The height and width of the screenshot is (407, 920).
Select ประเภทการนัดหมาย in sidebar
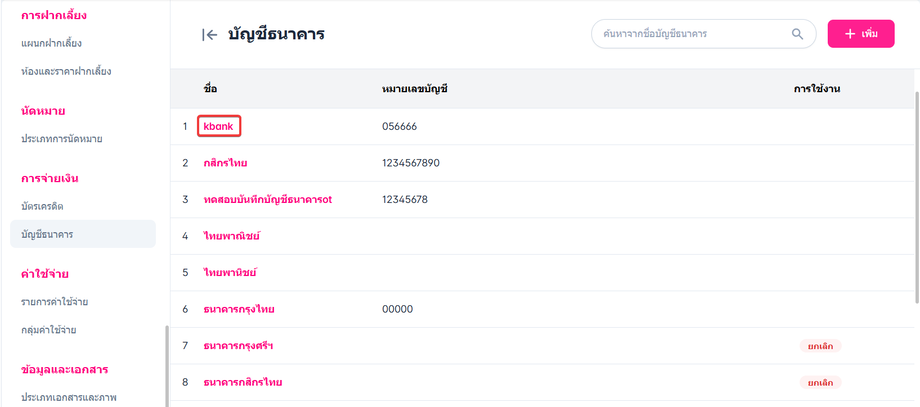(x=62, y=138)
